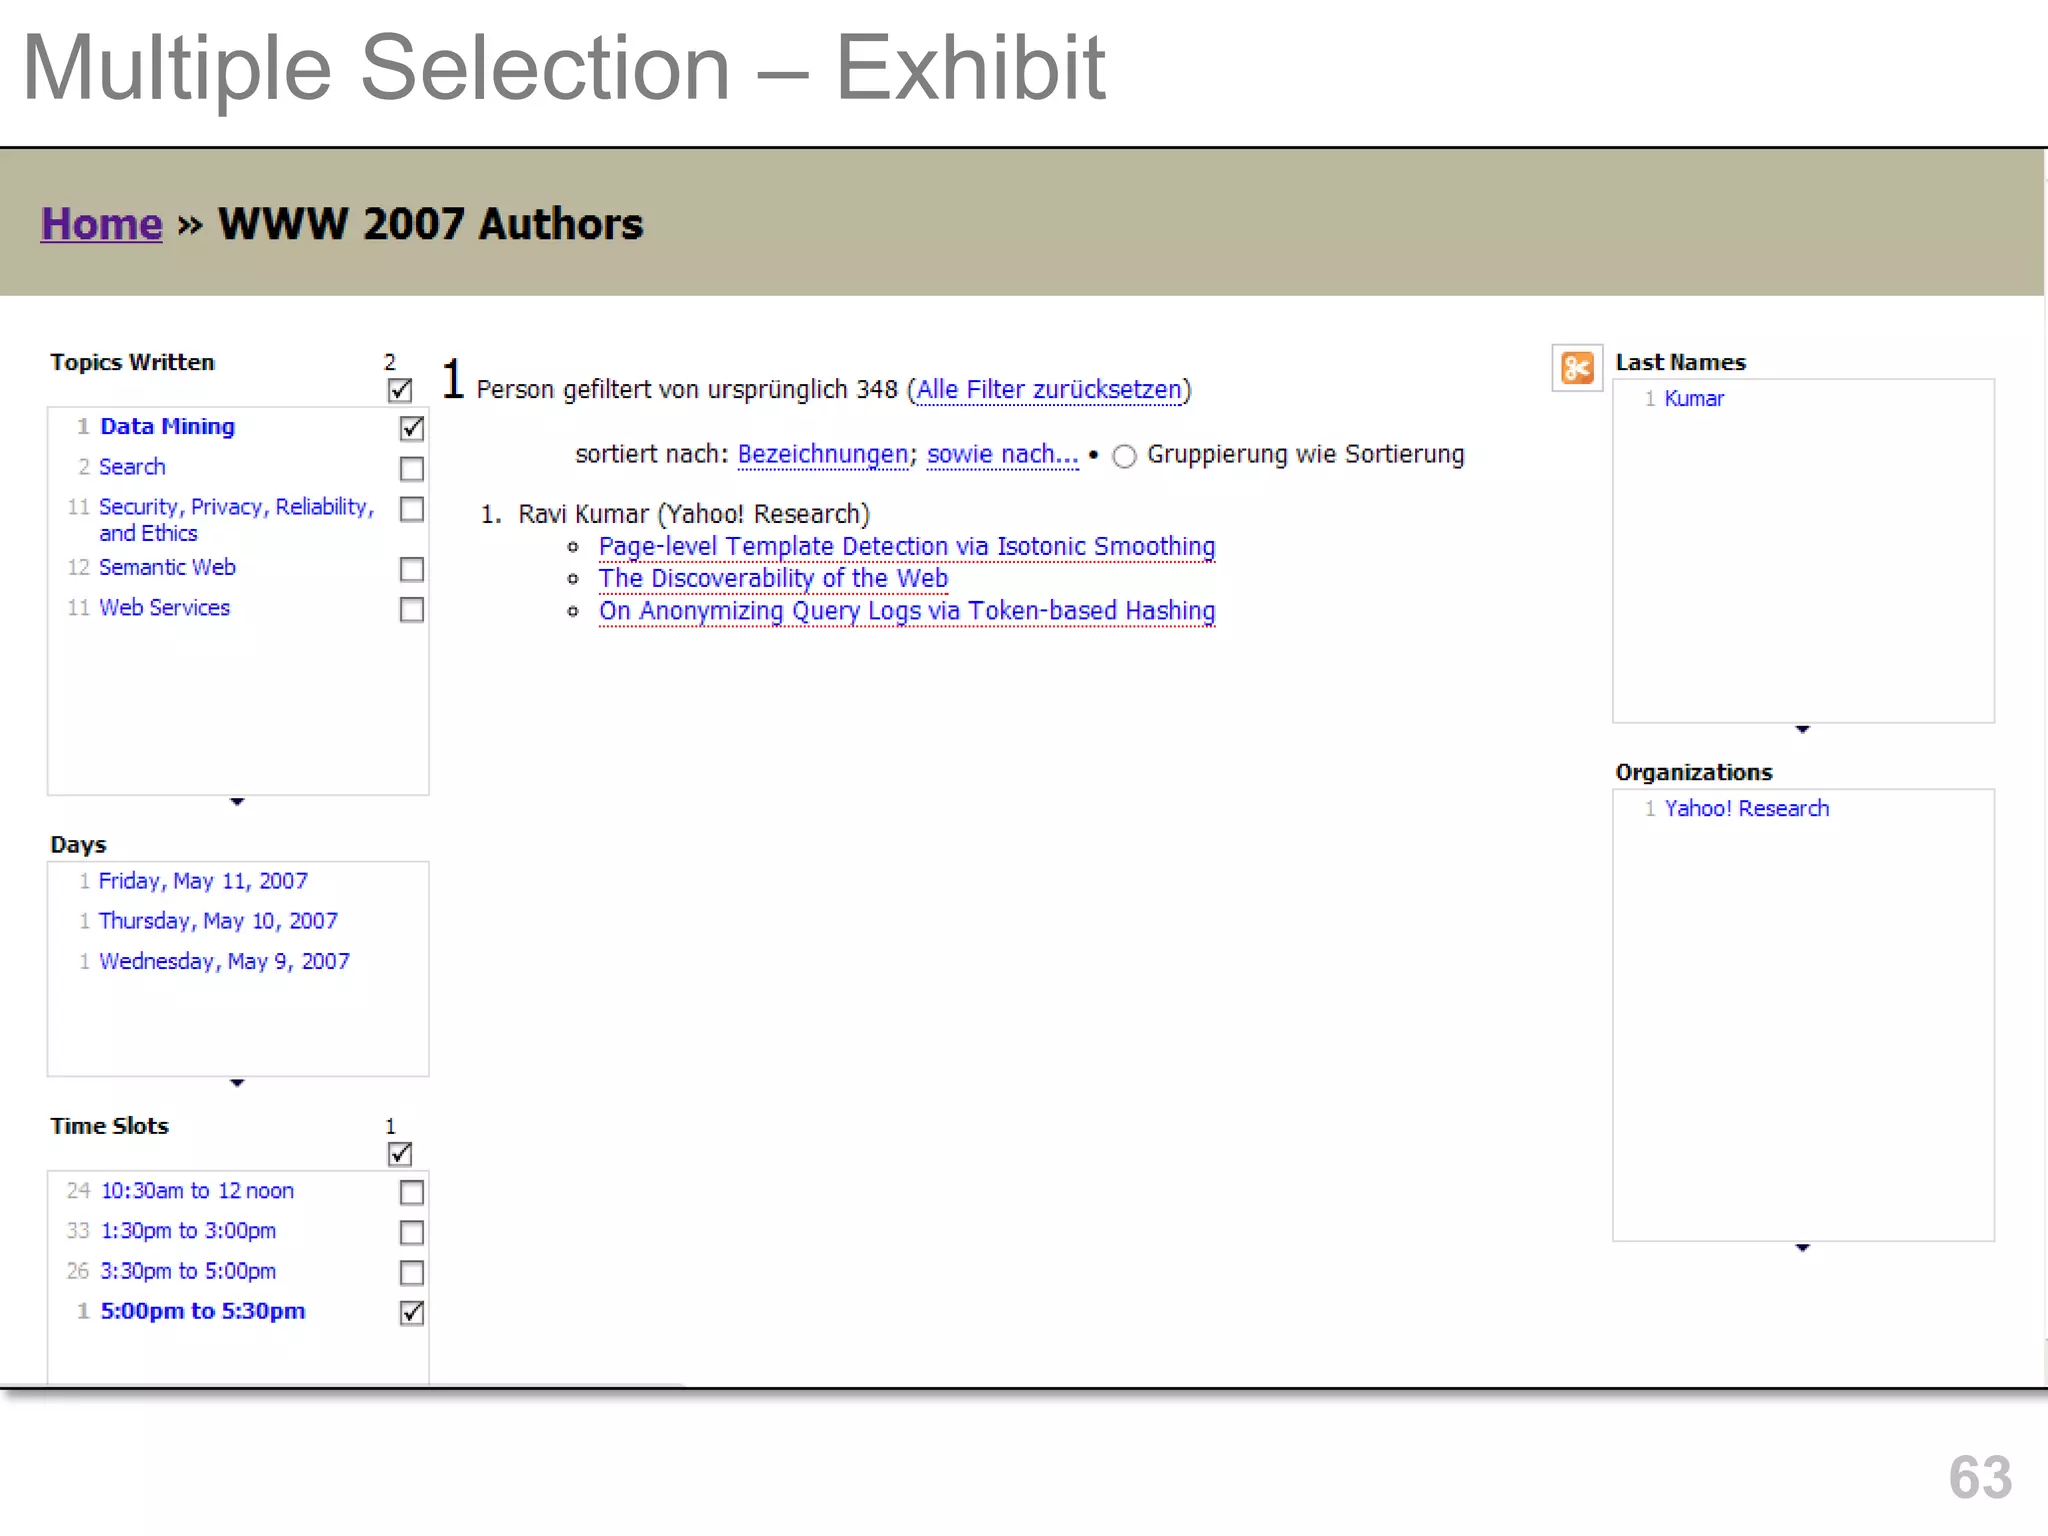Expand the Days list with bottom arrow

(237, 1083)
